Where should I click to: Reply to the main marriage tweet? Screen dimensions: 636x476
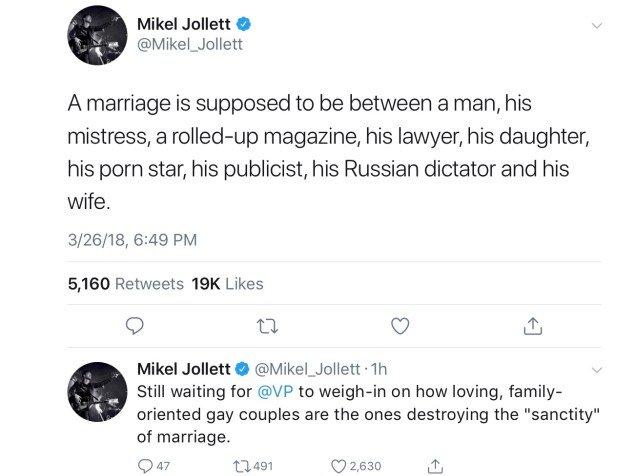pyautogui.click(x=136, y=326)
